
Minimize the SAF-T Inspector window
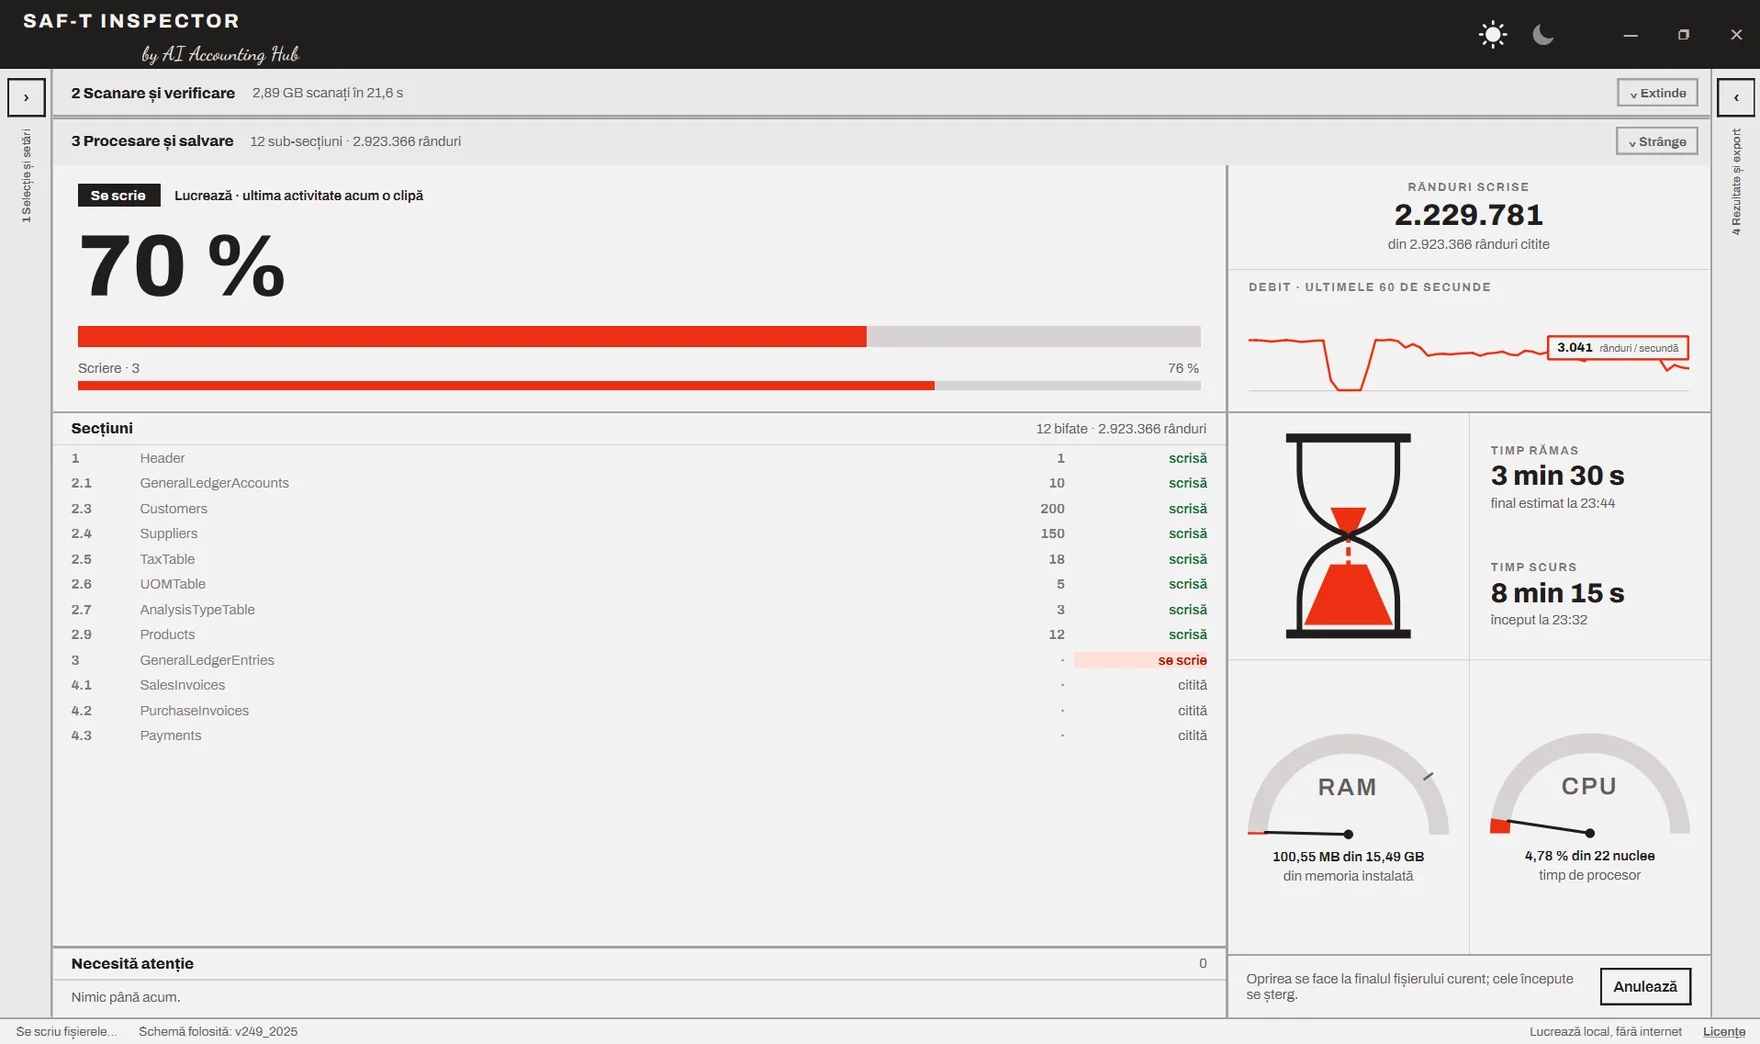(1630, 35)
